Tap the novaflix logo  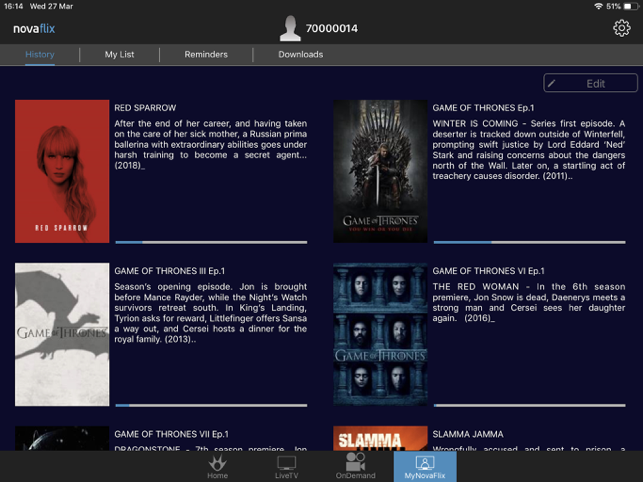[x=34, y=28]
